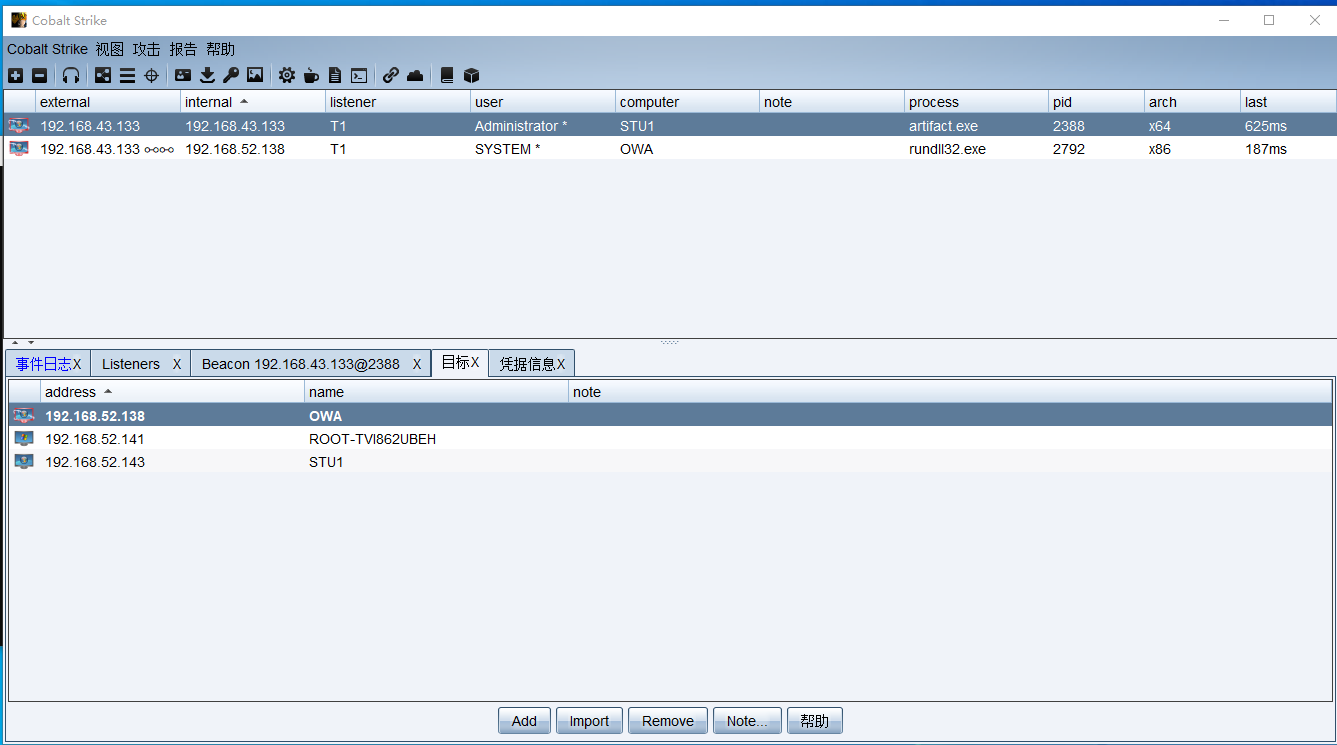Viewport: 1337px width, 745px height.
Task: Click the disconnect from team server minus icon
Action: click(39, 75)
